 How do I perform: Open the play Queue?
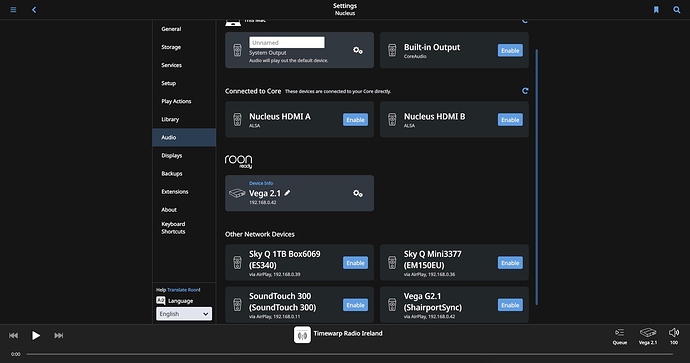point(620,336)
